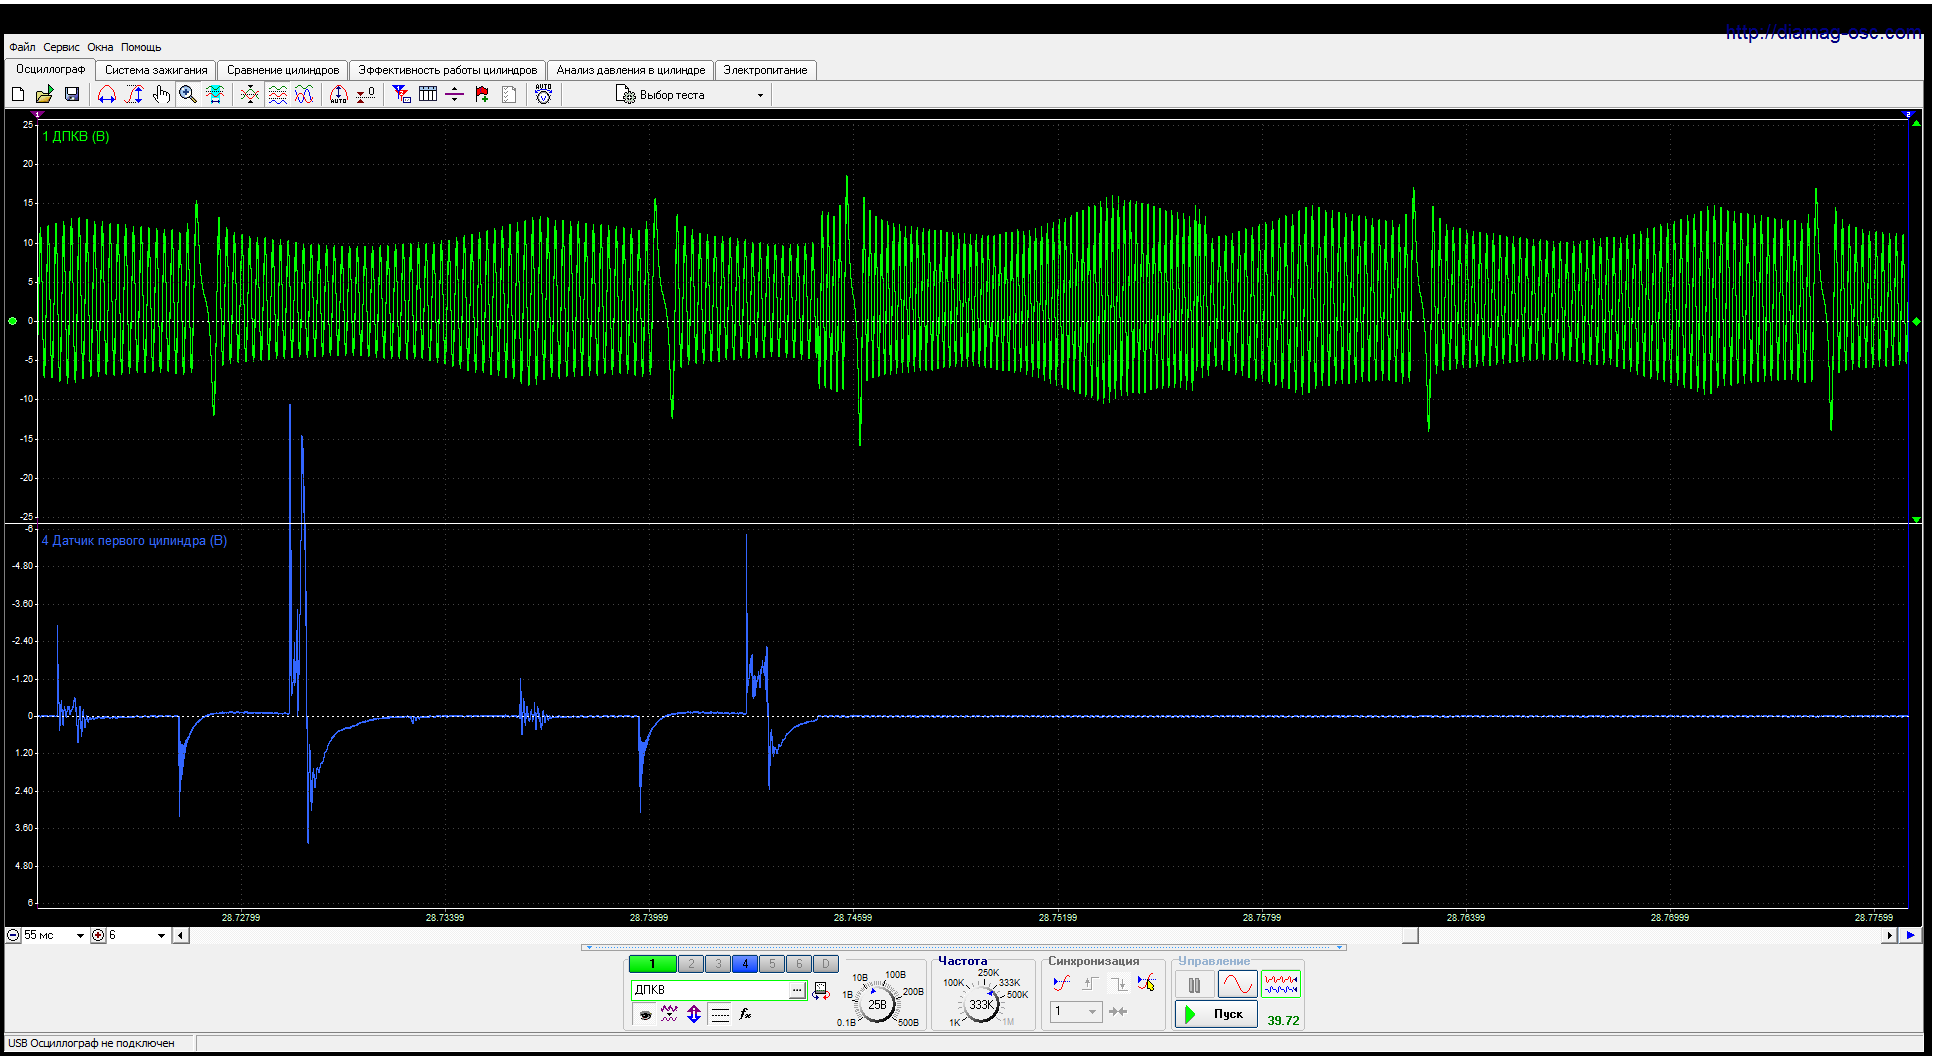This screenshot has width=1936, height=1056.
Task: Save the oscillogram with the floppy disk icon
Action: [71, 94]
